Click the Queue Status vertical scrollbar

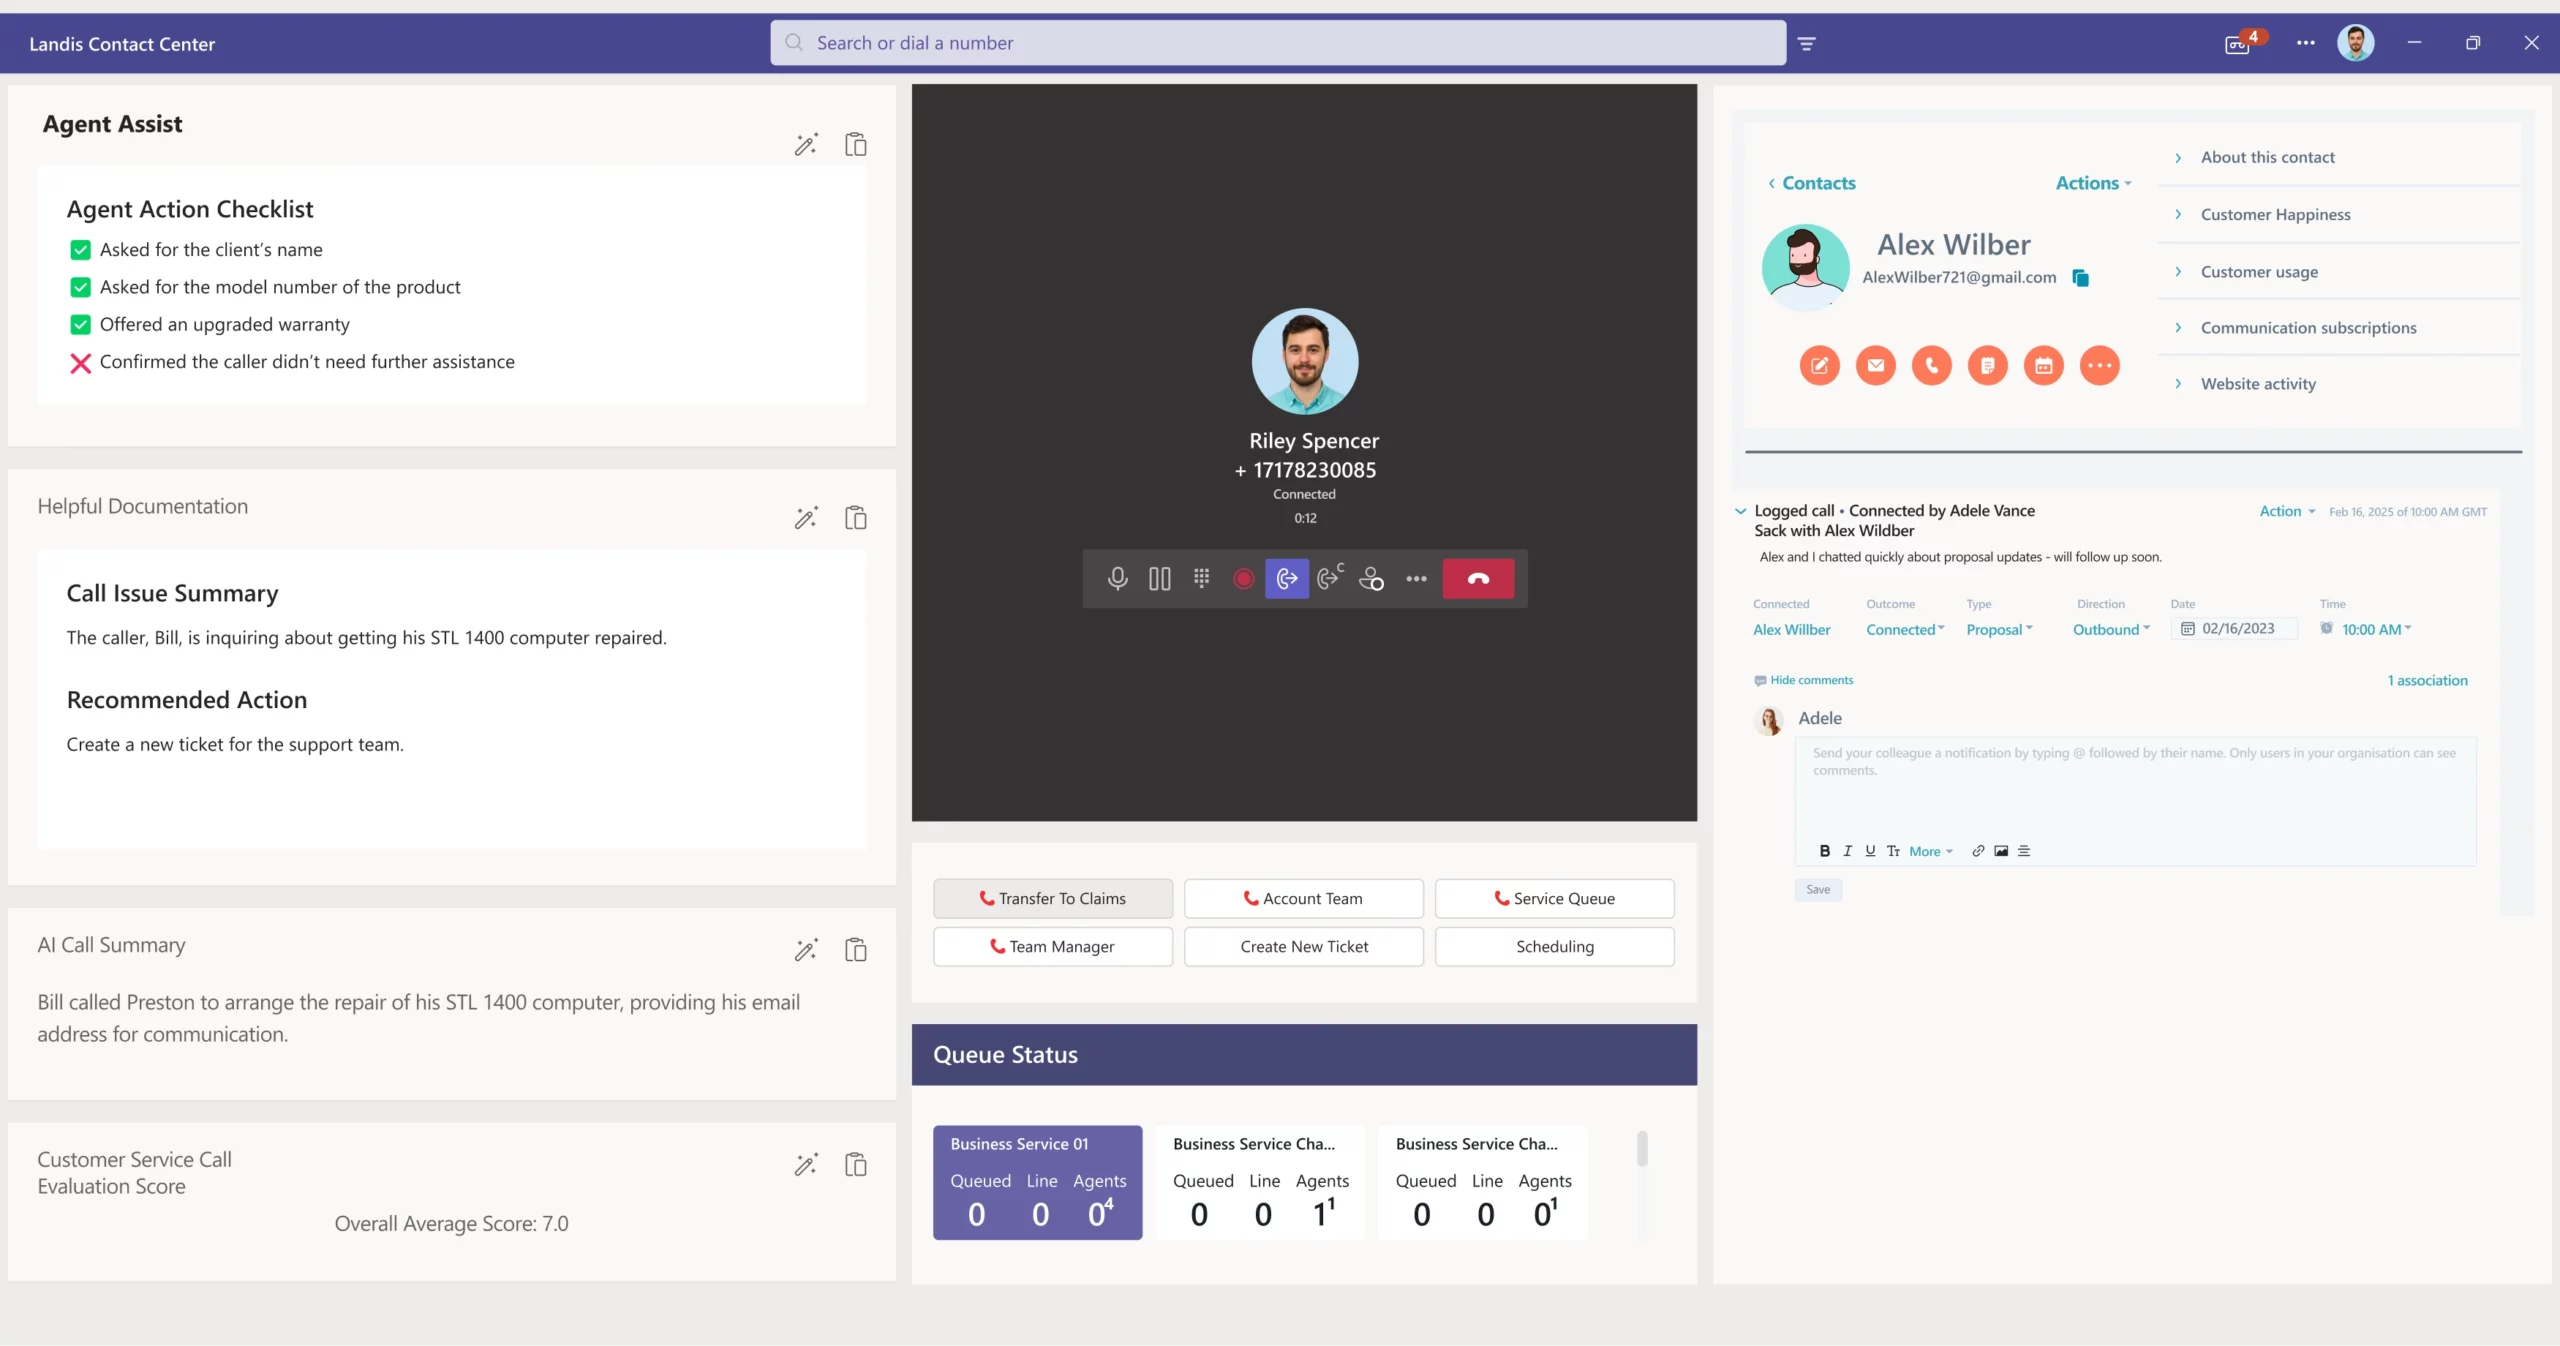1642,1150
